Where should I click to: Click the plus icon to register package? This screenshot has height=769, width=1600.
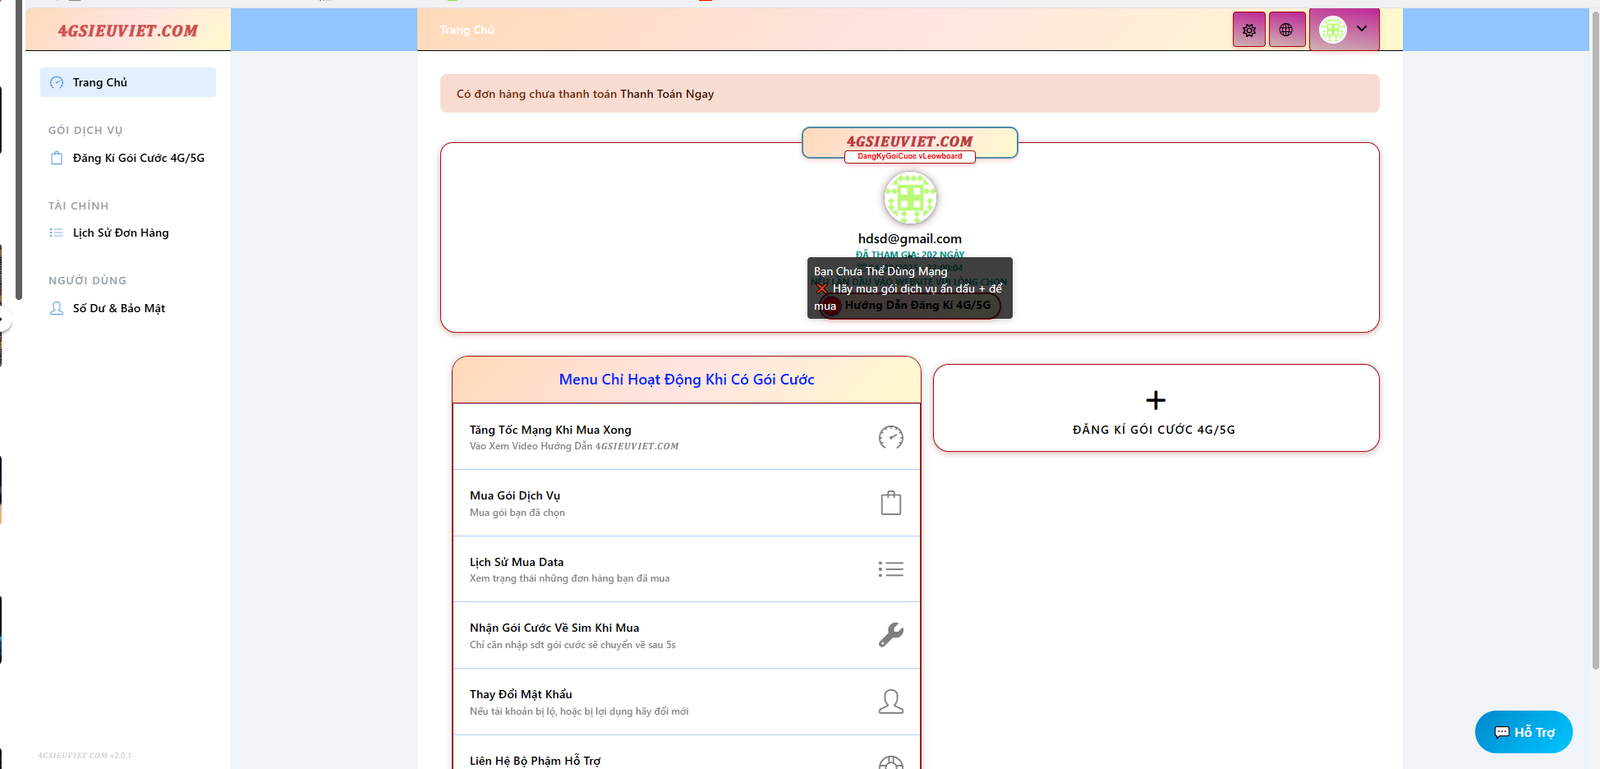coord(1156,400)
